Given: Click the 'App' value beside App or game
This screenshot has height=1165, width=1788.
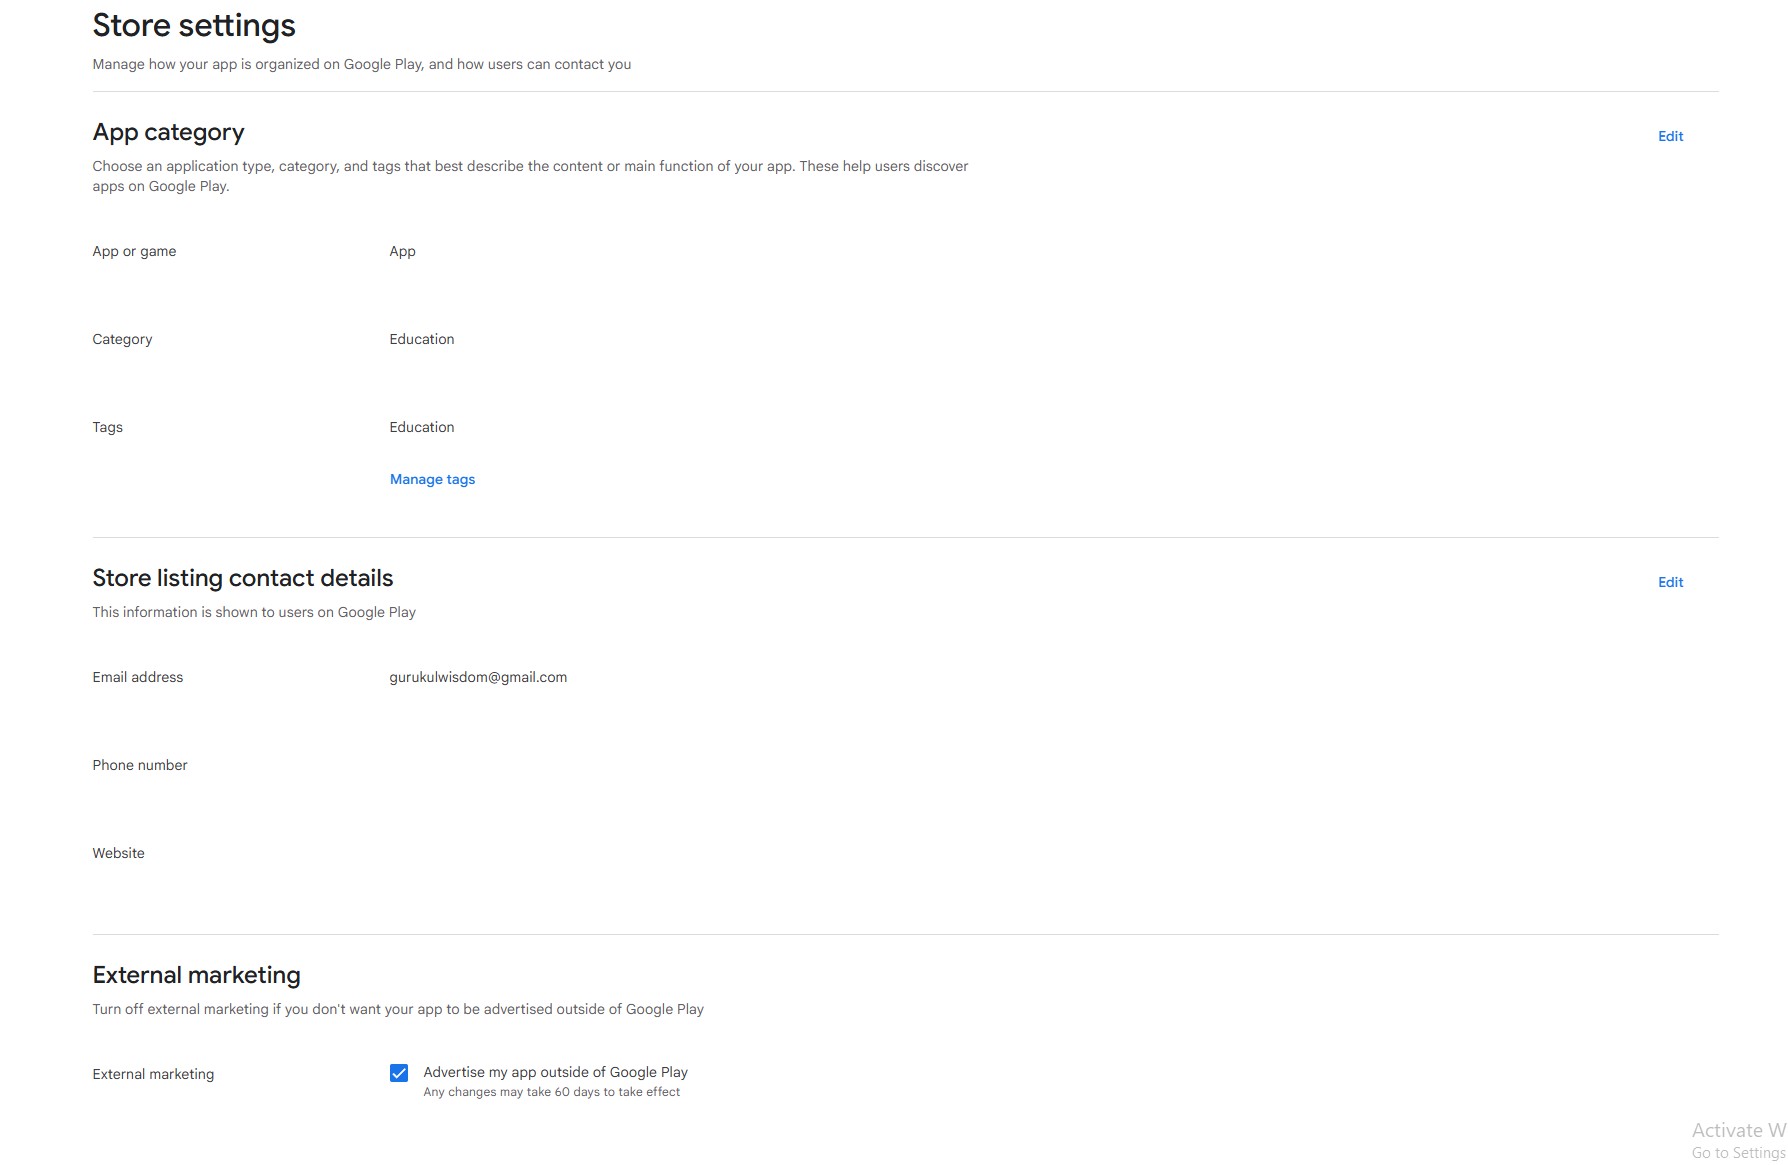Looking at the screenshot, I should (x=402, y=251).
